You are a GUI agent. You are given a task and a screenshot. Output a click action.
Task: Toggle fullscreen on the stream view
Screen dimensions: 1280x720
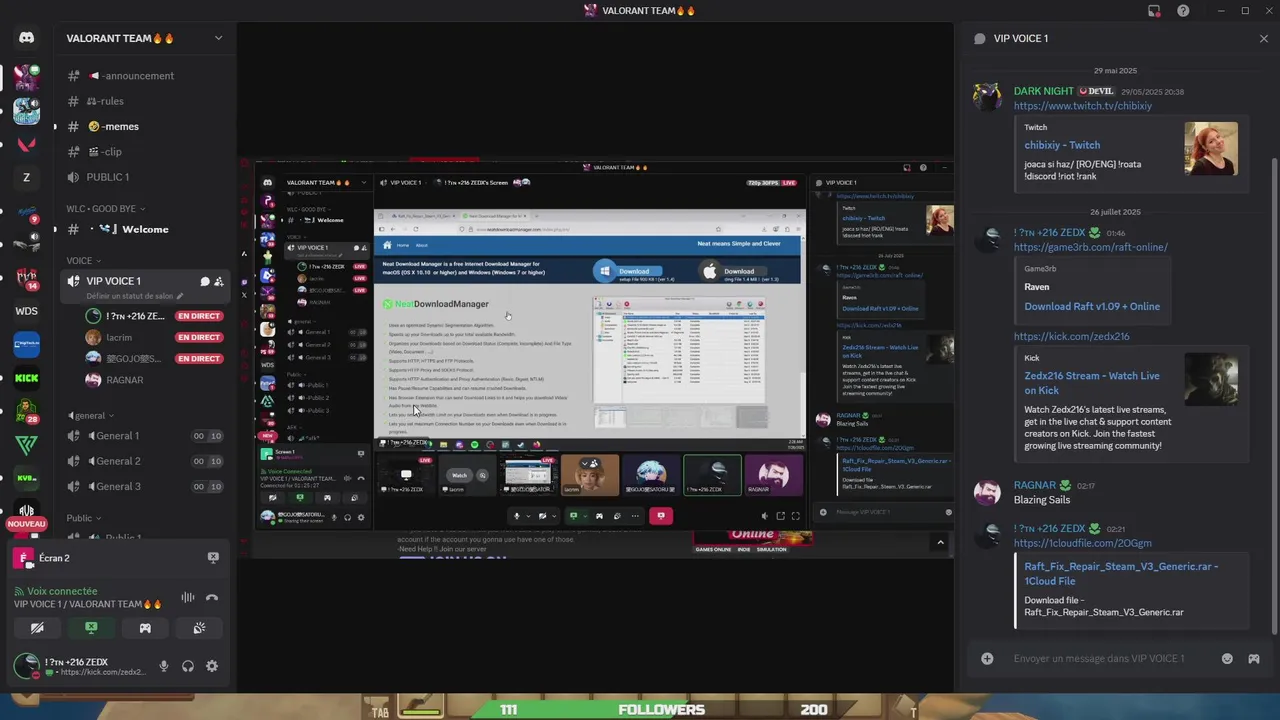pyautogui.click(x=795, y=516)
